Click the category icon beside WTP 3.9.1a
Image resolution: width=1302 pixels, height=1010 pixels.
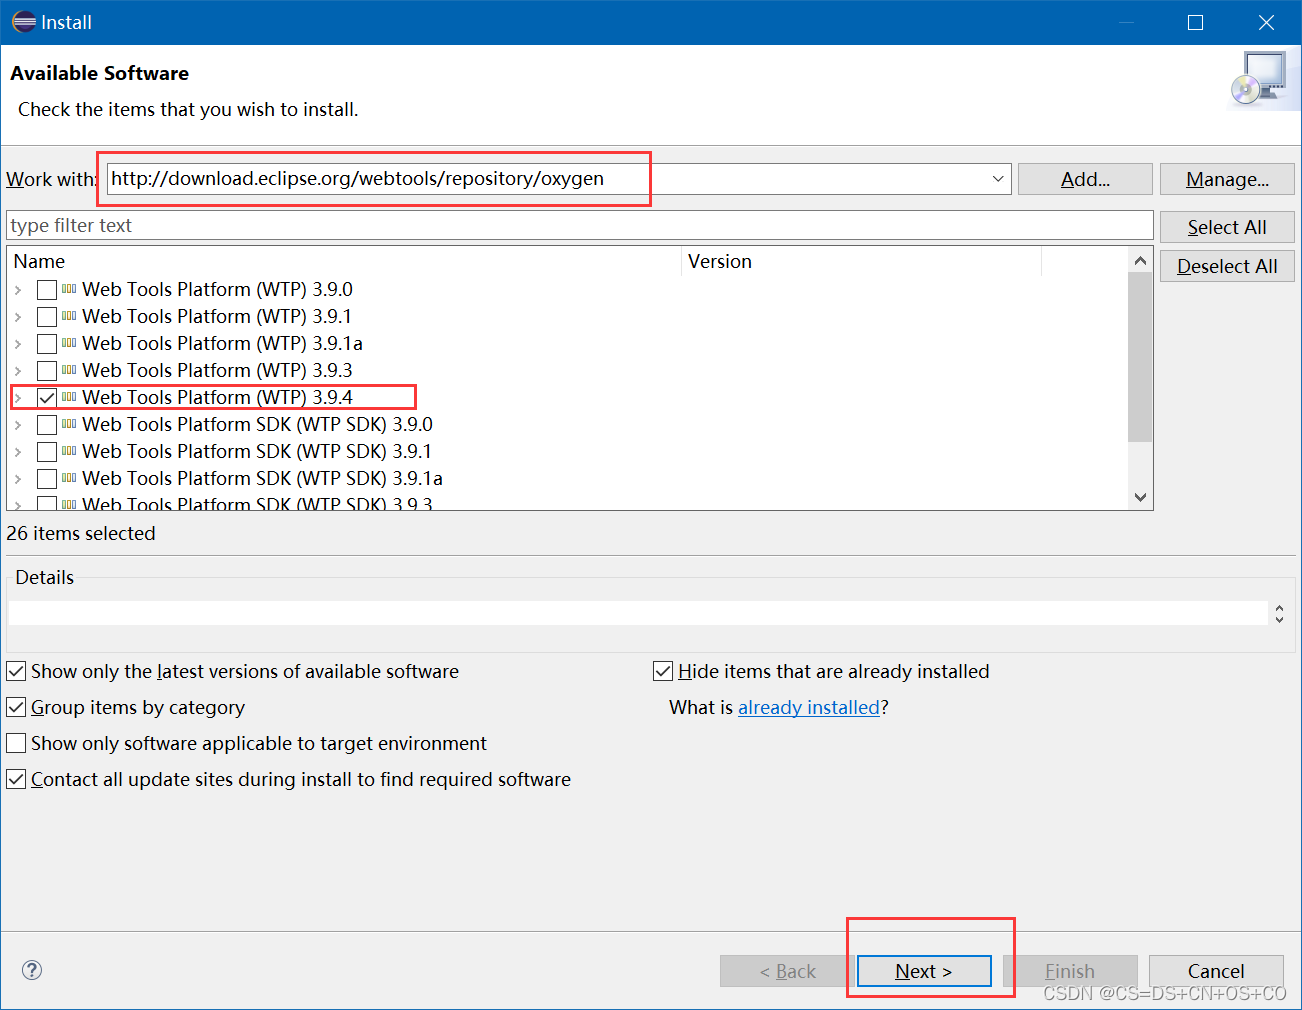coord(69,343)
